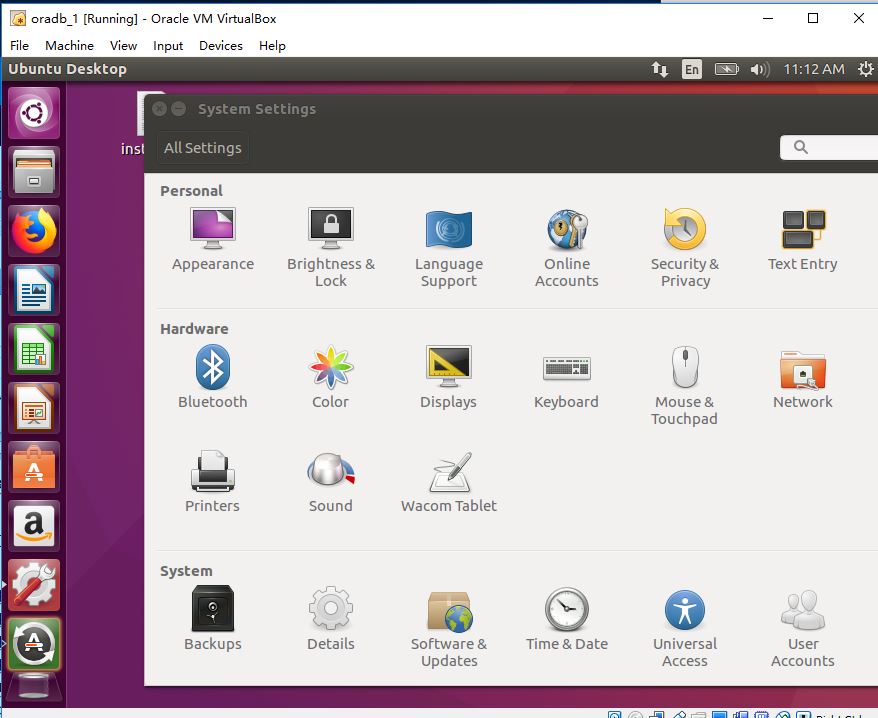The width and height of the screenshot is (878, 718).
Task: Open the 11:12 AM clock menu
Action: [x=814, y=69]
